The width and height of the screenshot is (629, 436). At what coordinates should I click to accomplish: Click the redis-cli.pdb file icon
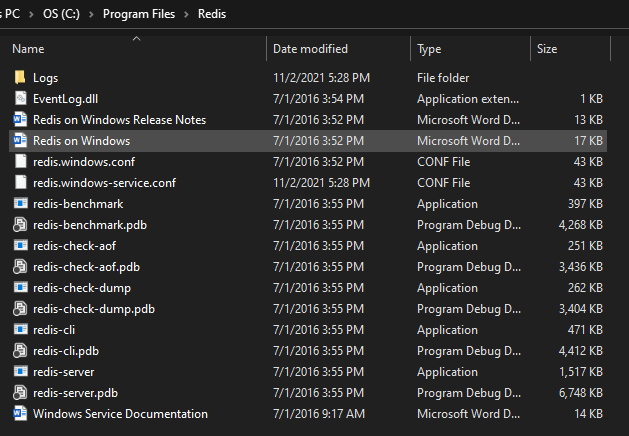(x=20, y=351)
